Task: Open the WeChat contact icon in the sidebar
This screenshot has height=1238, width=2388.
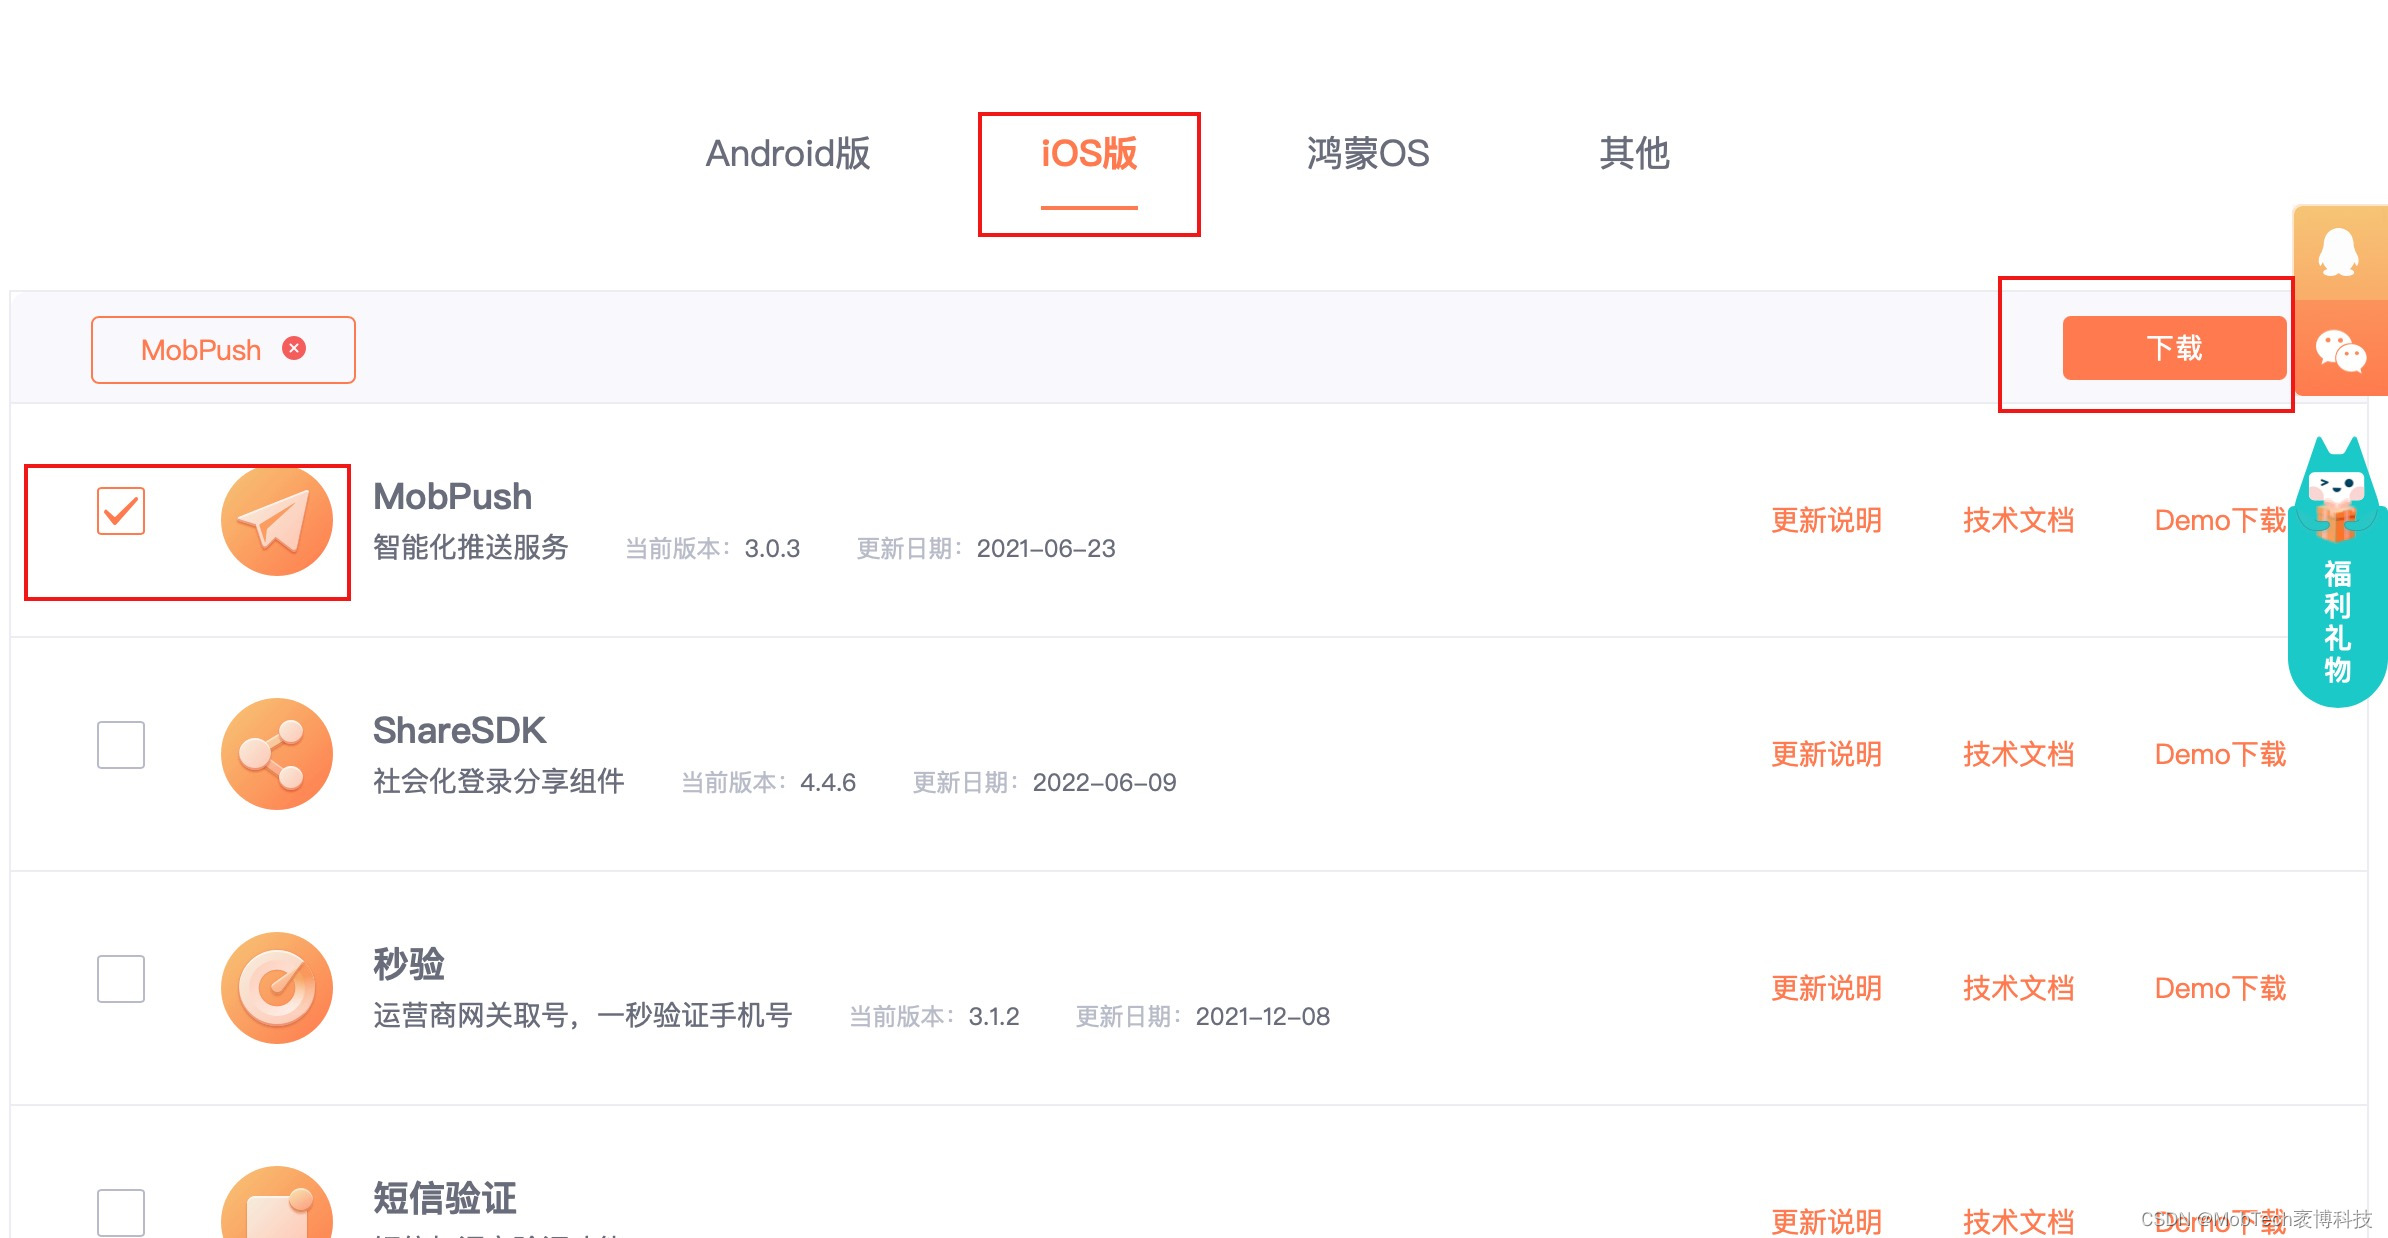Action: pos(2340,351)
